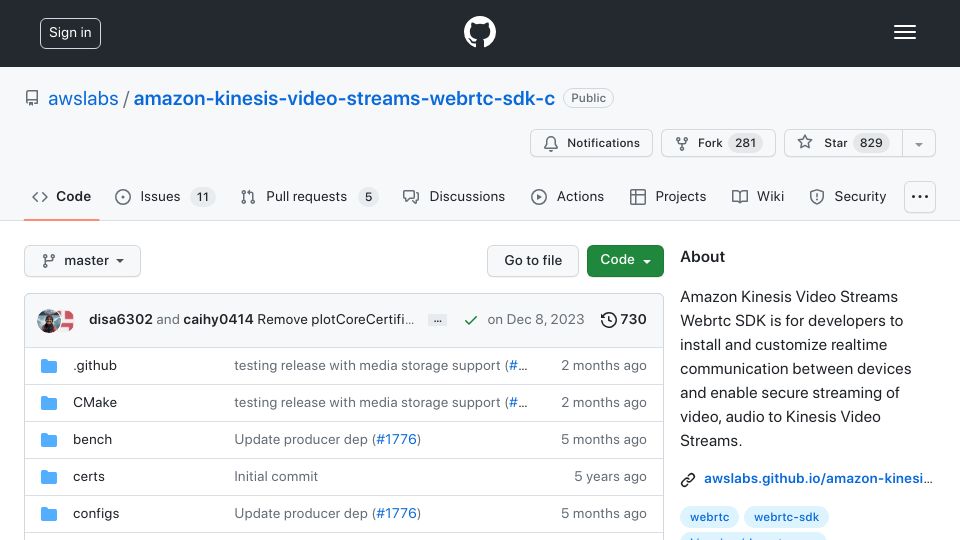Screen dimensions: 960x540
Task: Click the repository book icon beside awslabs
Action: click(32, 98)
